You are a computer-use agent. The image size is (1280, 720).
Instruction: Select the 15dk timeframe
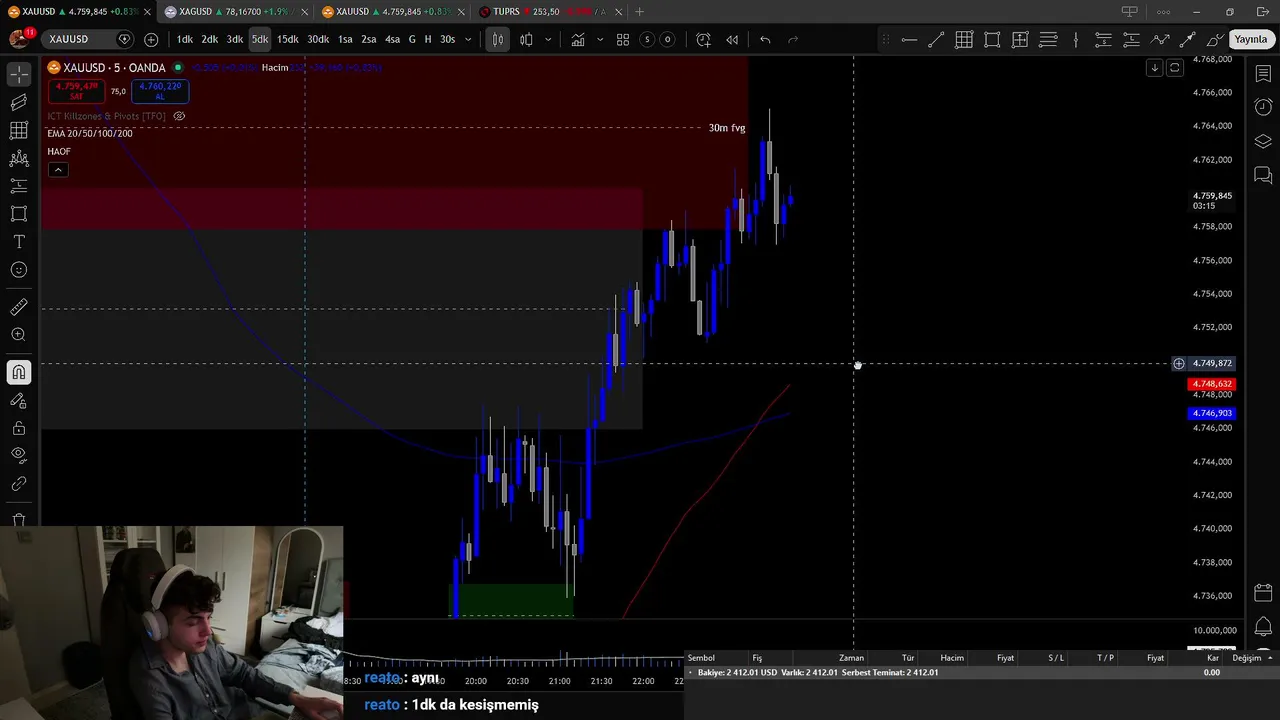coord(288,39)
